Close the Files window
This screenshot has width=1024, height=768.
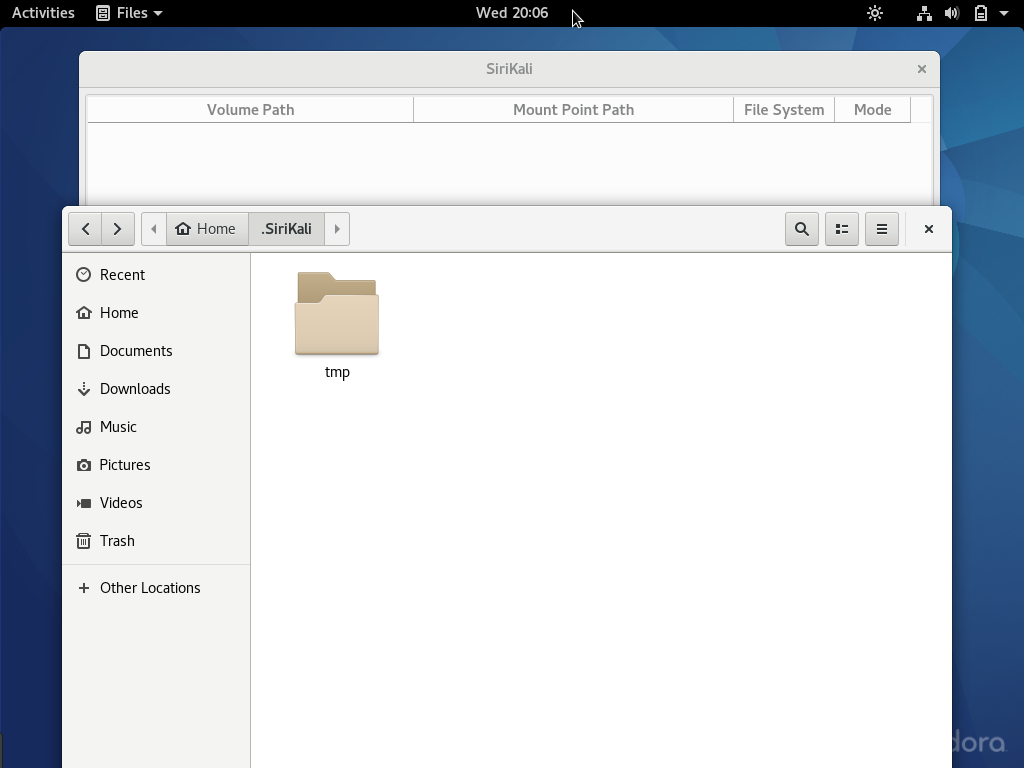pyautogui.click(x=929, y=229)
